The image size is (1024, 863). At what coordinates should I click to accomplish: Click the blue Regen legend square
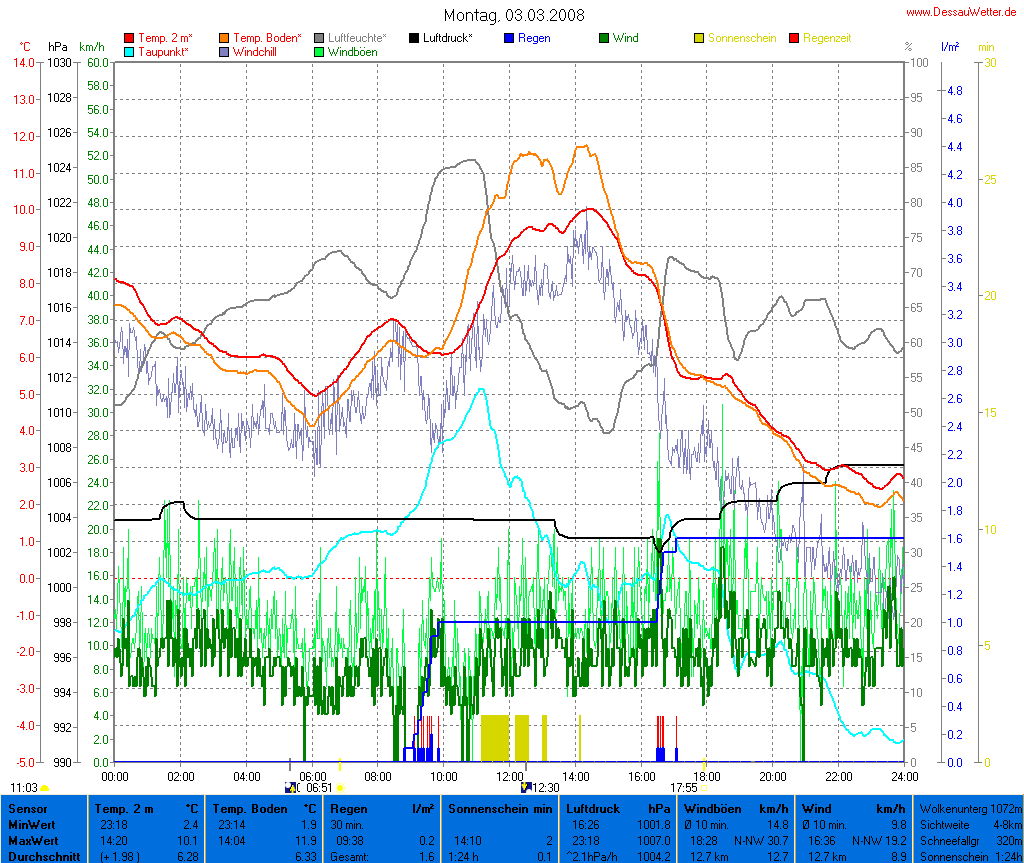pos(509,38)
